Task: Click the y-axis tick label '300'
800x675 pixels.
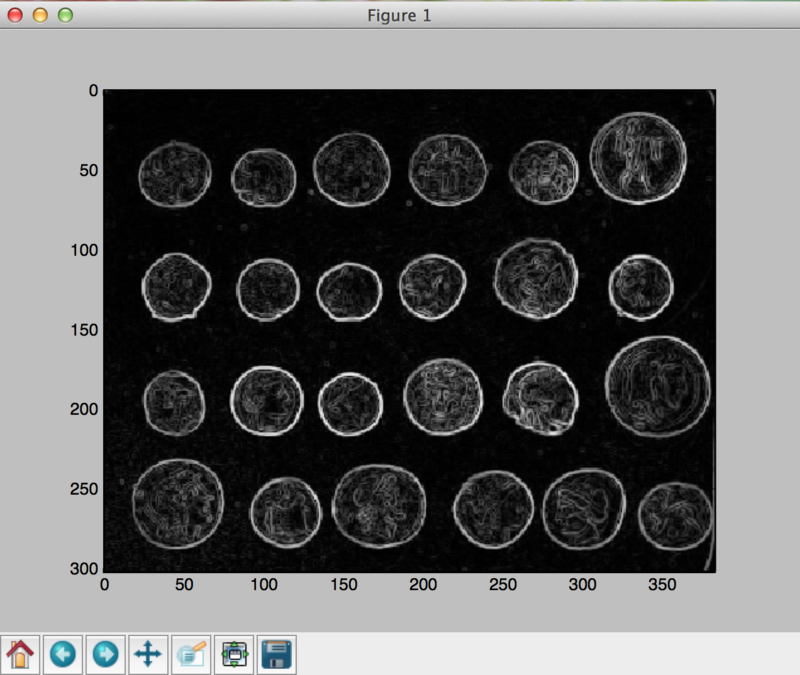Action: pyautogui.click(x=84, y=568)
